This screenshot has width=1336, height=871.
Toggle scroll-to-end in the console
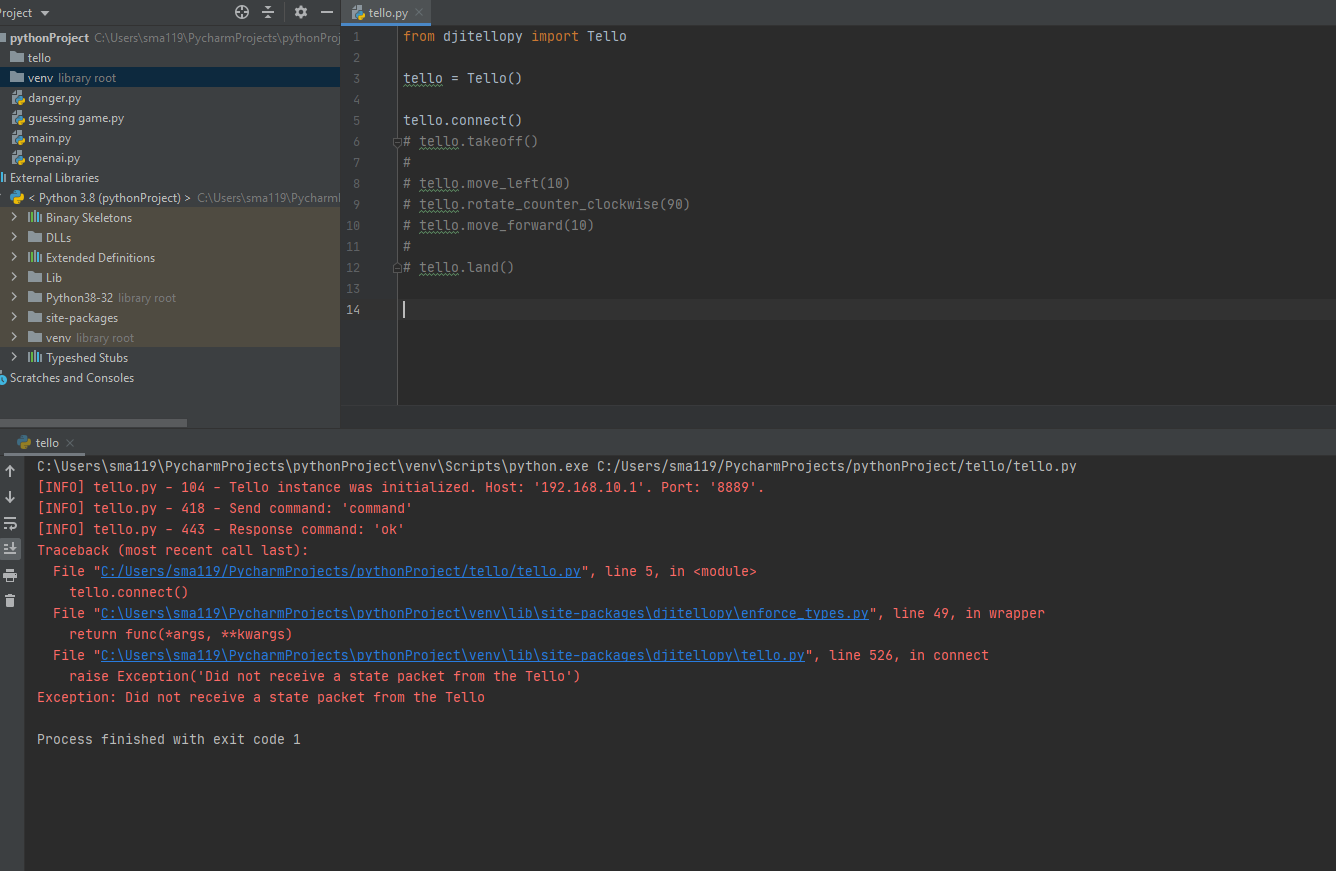(x=10, y=548)
